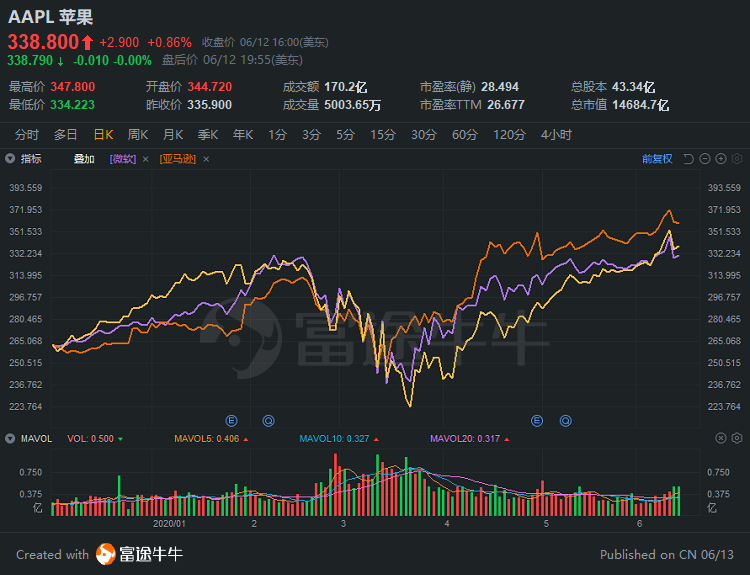Remove the 亚马逊 overlay comparison

click(x=206, y=159)
